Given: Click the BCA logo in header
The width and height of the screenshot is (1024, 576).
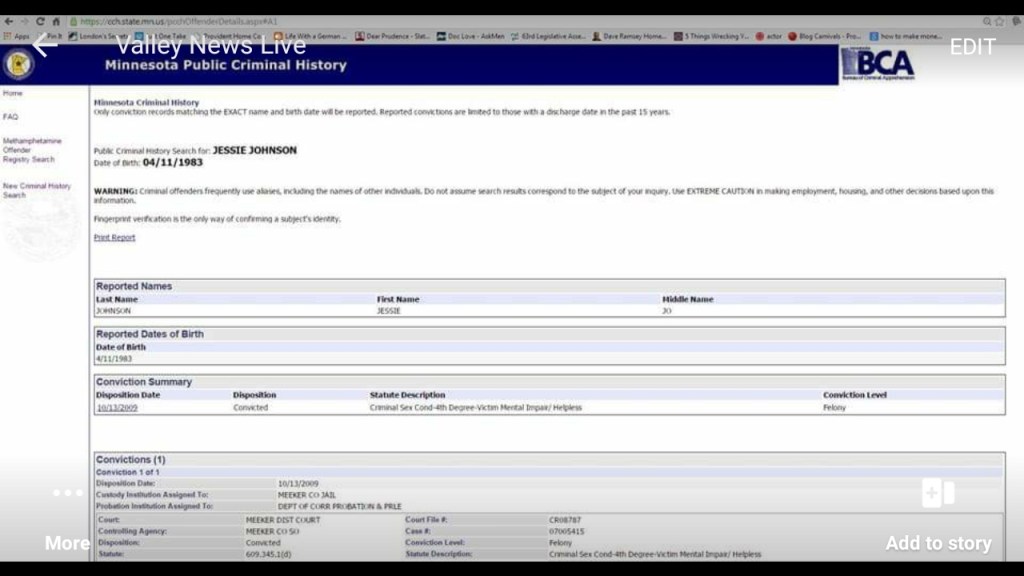Looking at the screenshot, I should pos(877,65).
